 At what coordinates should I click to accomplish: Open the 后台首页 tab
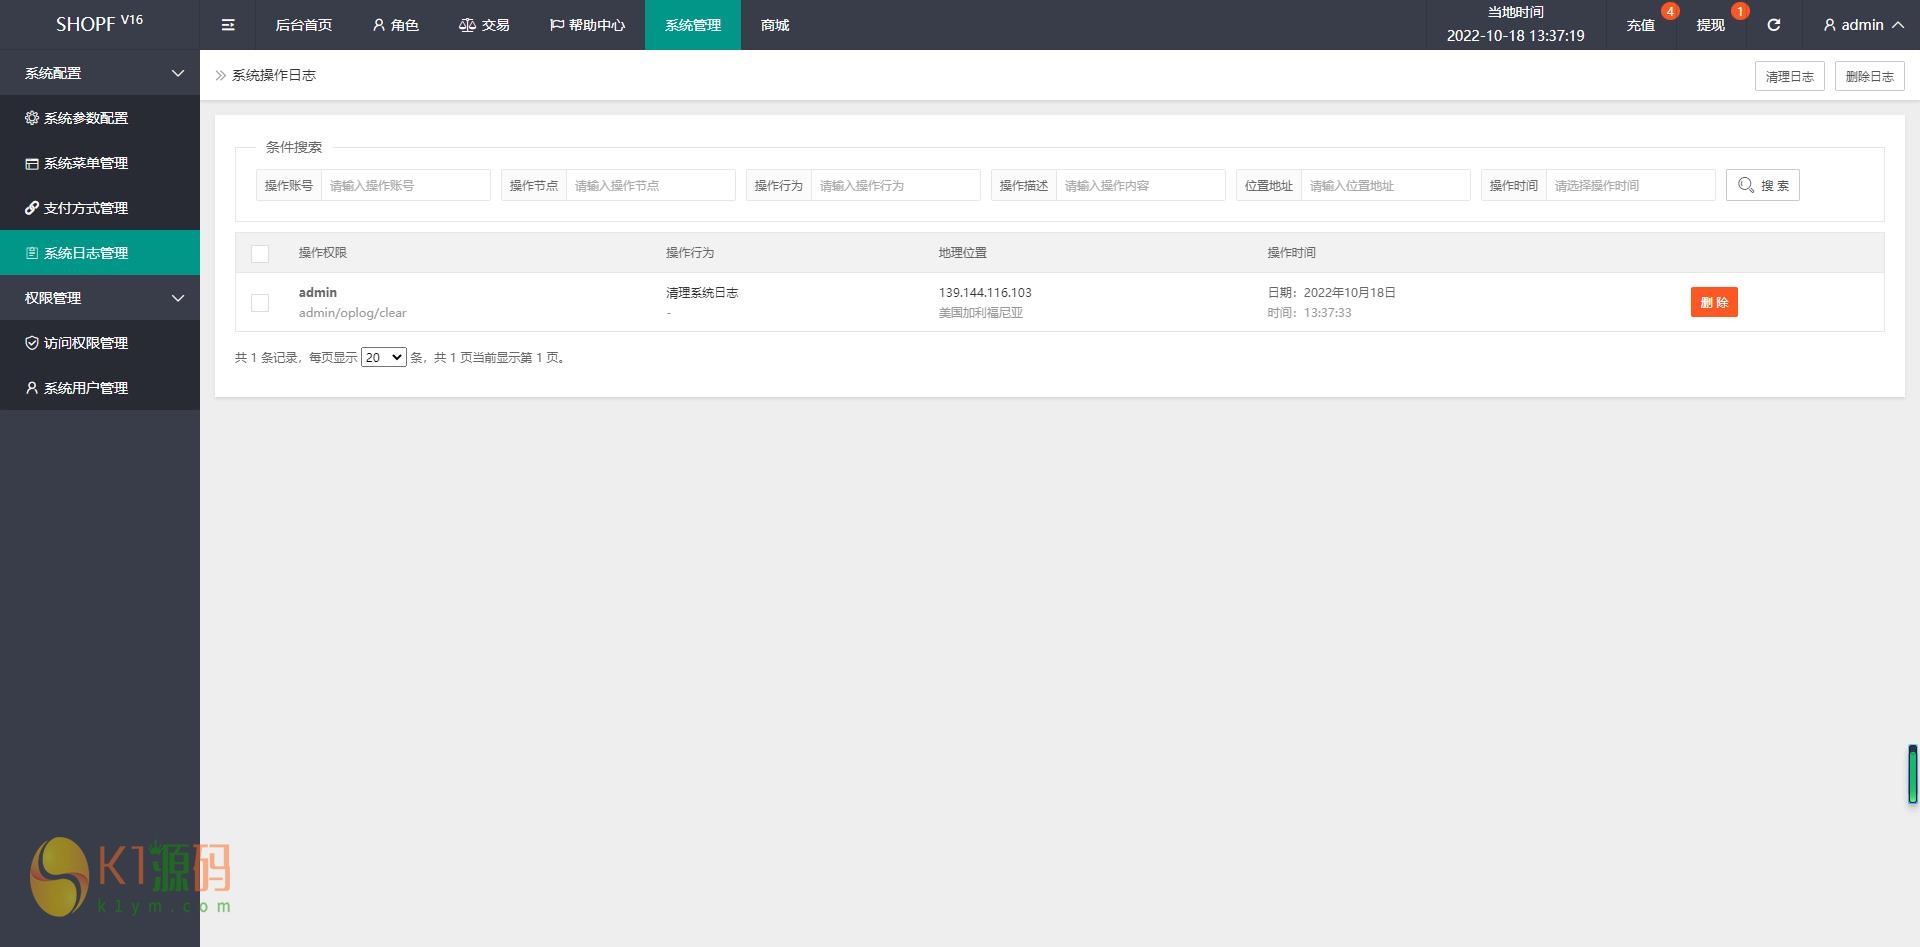click(x=304, y=25)
